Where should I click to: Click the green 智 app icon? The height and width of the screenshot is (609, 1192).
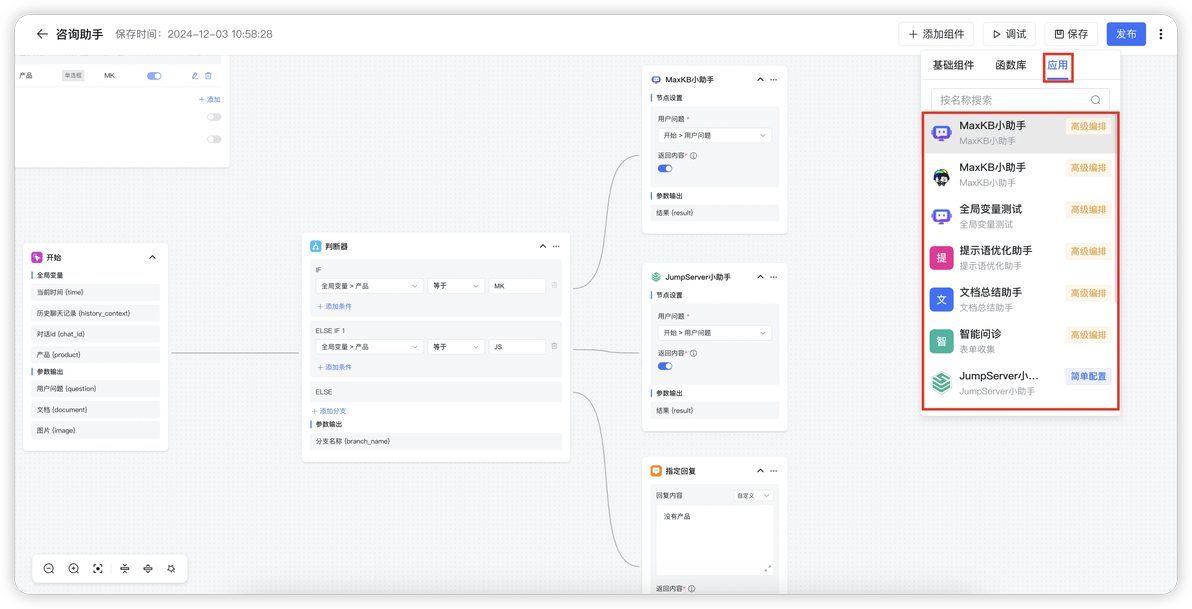(x=941, y=341)
